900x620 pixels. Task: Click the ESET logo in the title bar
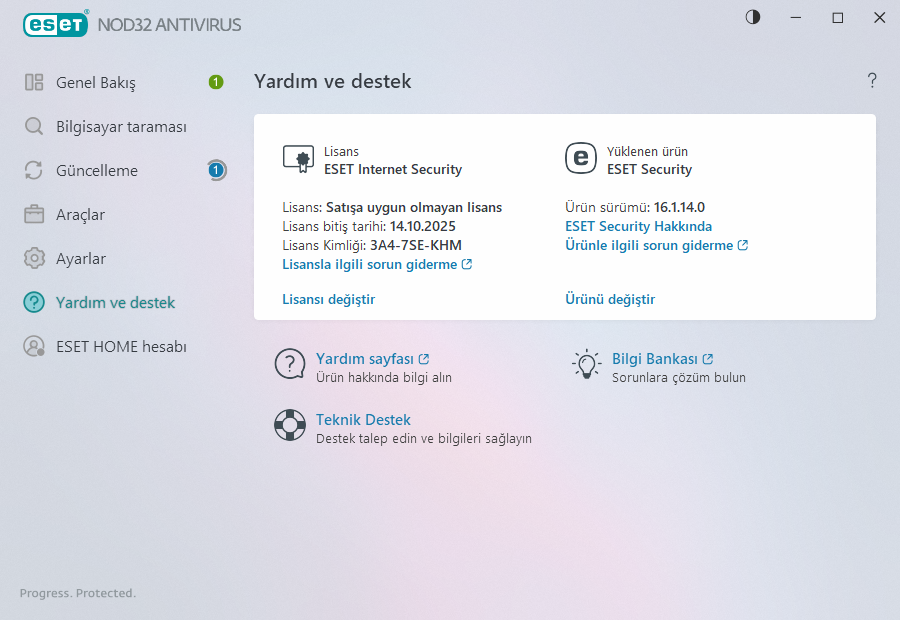(56, 24)
